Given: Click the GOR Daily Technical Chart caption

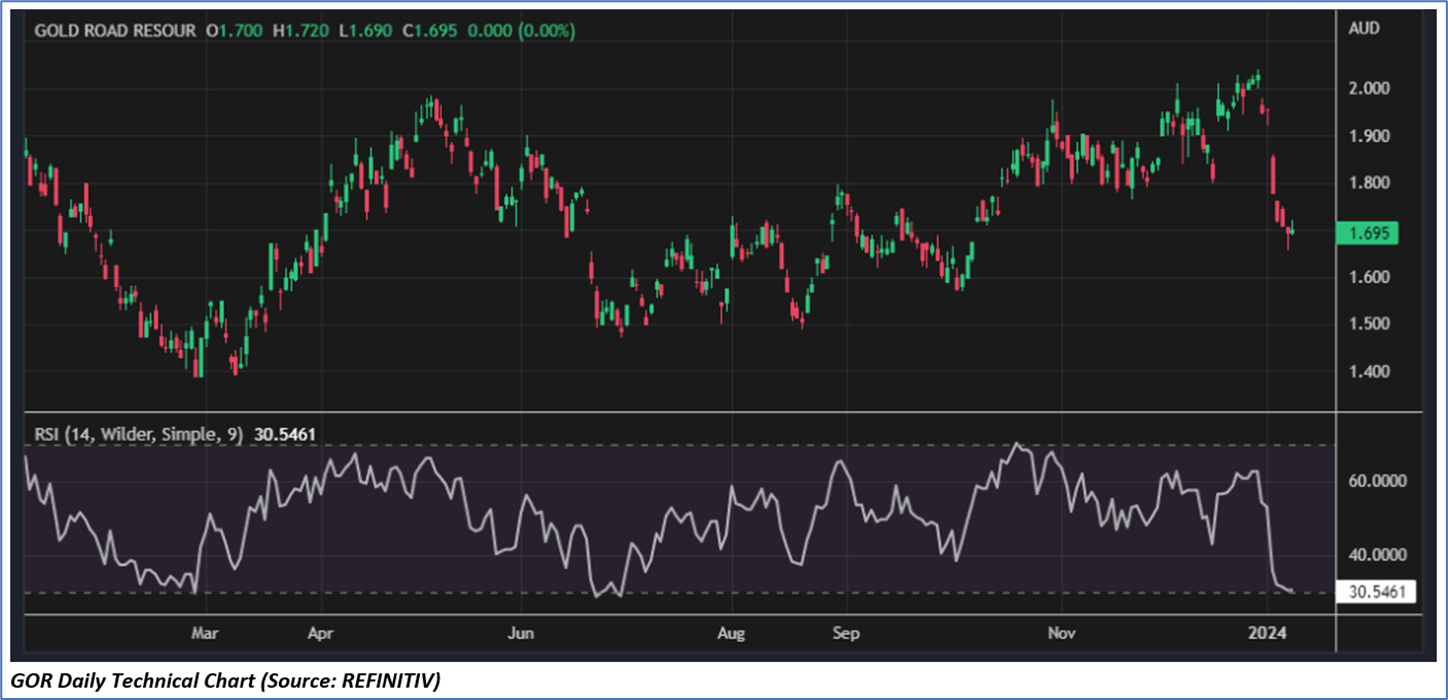Looking at the screenshot, I should [225, 680].
